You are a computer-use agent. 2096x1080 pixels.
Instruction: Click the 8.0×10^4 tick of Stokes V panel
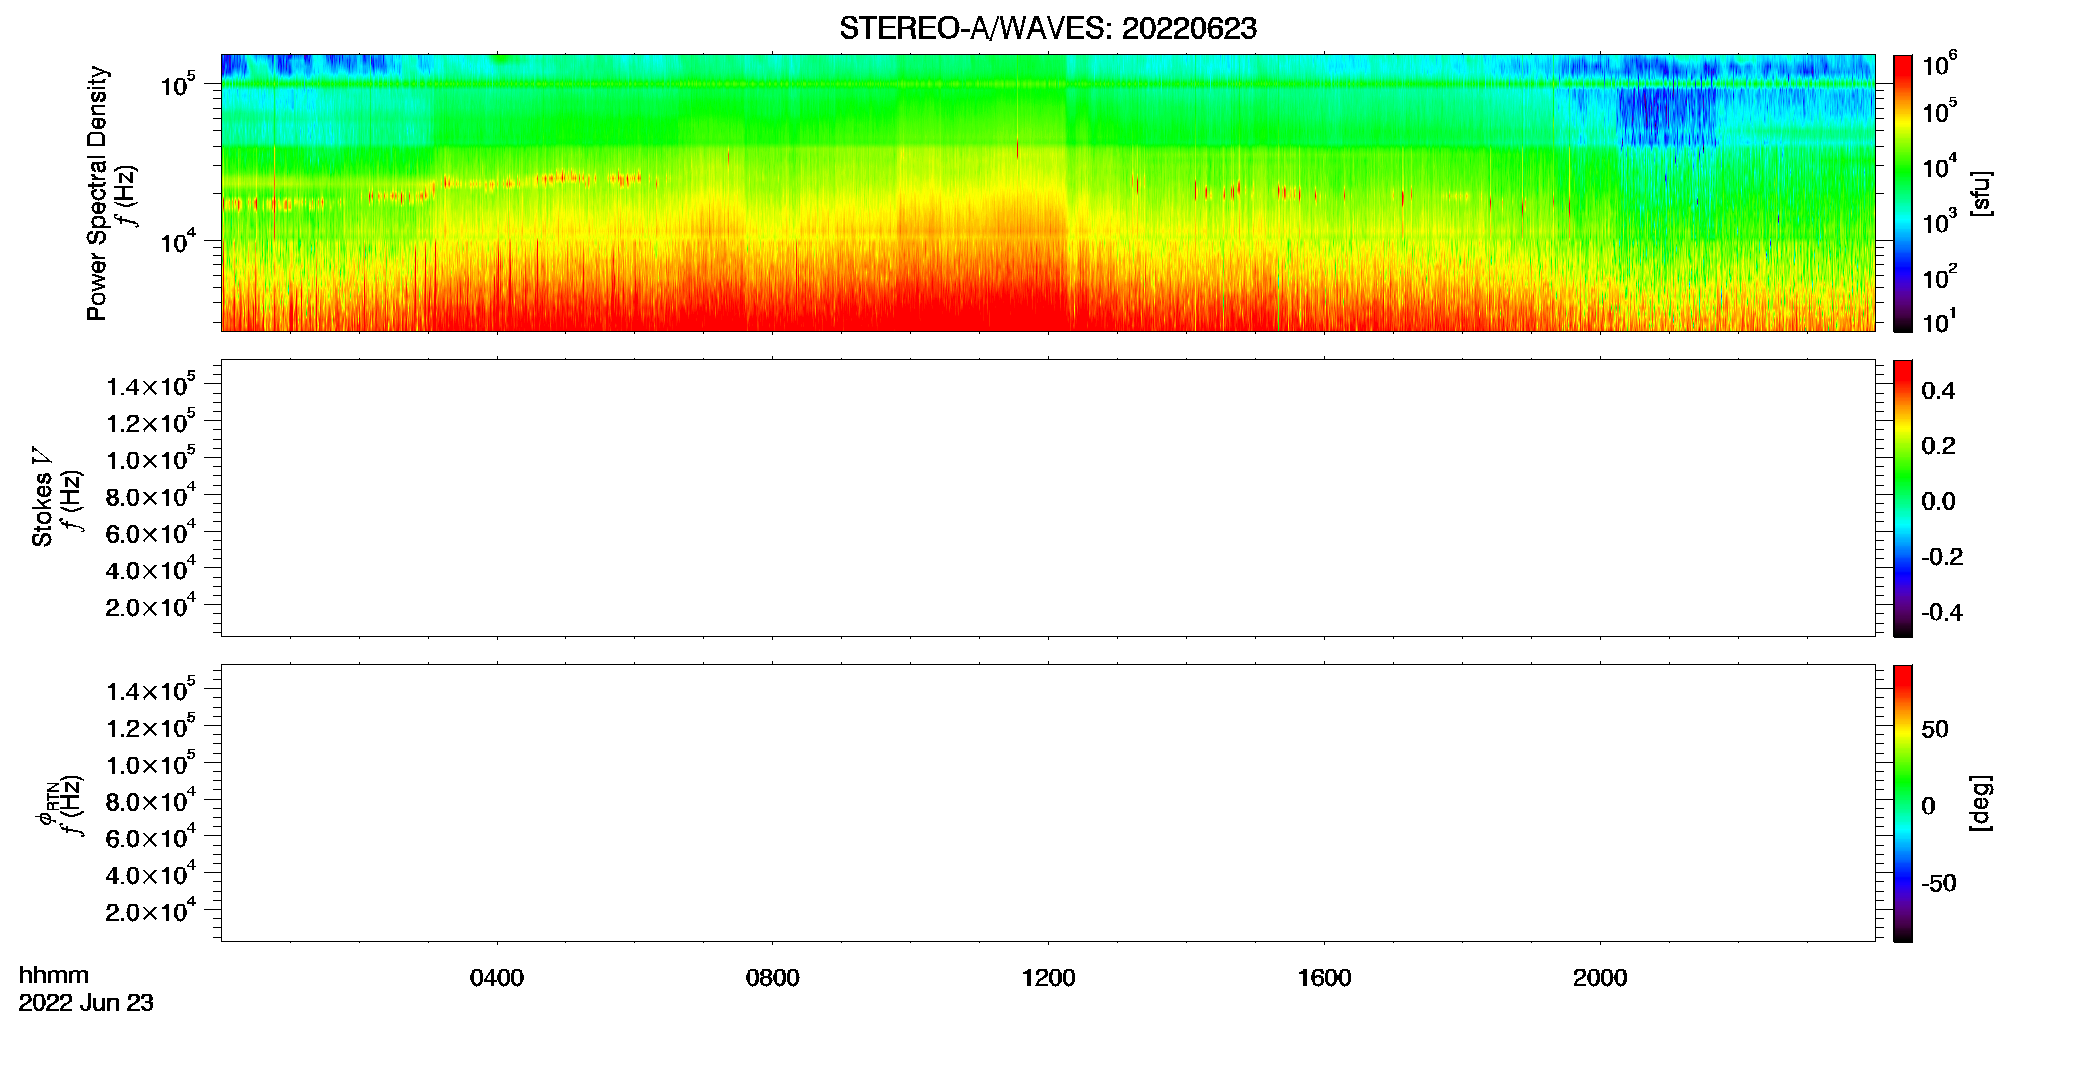(150, 495)
